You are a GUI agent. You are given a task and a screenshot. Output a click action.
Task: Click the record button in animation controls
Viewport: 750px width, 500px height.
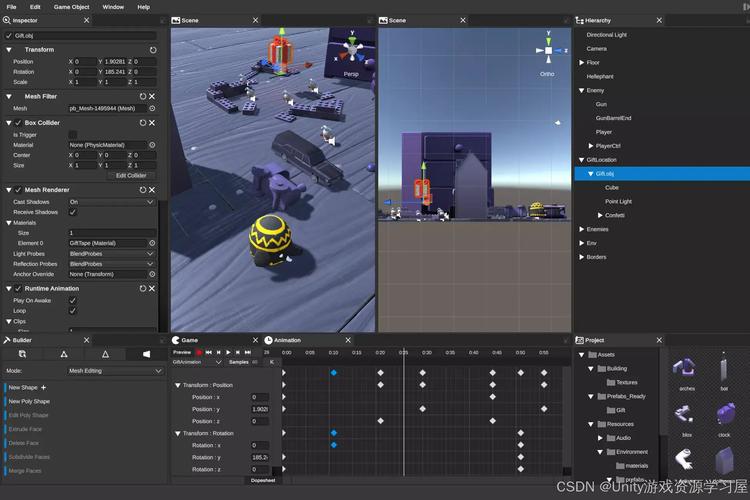(199, 352)
